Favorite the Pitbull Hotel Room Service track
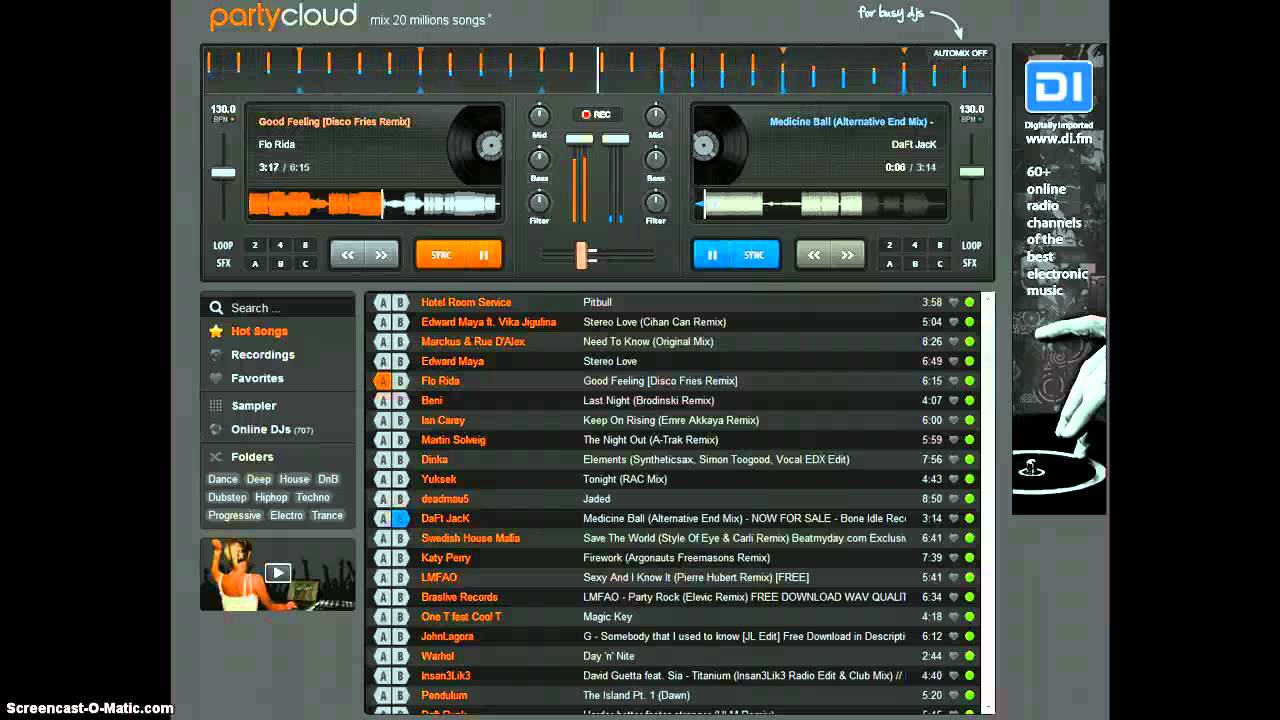The image size is (1280, 720). [954, 302]
